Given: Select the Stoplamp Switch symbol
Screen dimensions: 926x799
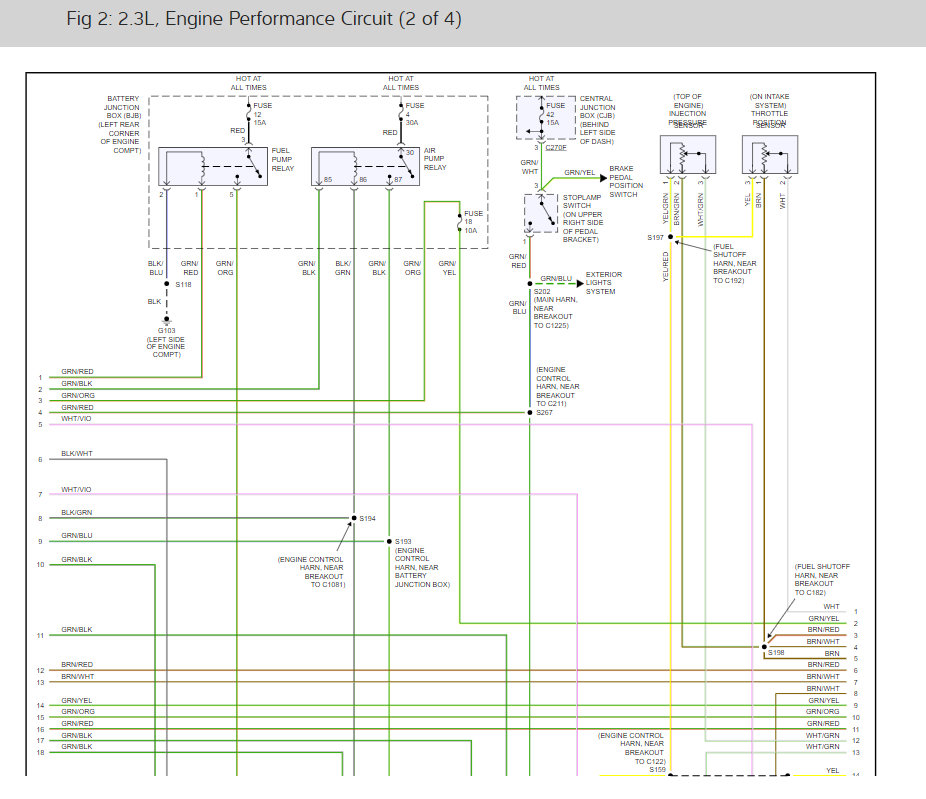Looking at the screenshot, I should click(541, 213).
